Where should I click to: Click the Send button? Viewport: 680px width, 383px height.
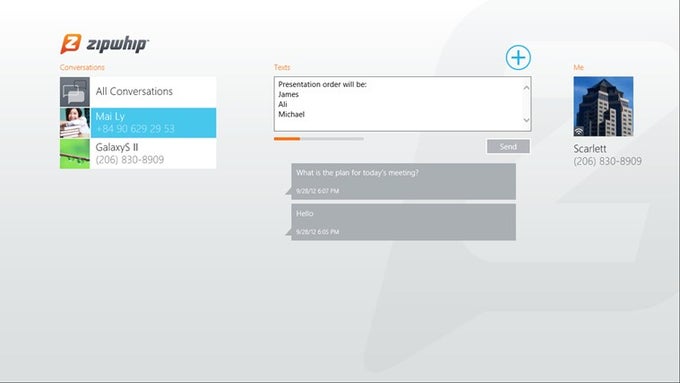pos(508,147)
